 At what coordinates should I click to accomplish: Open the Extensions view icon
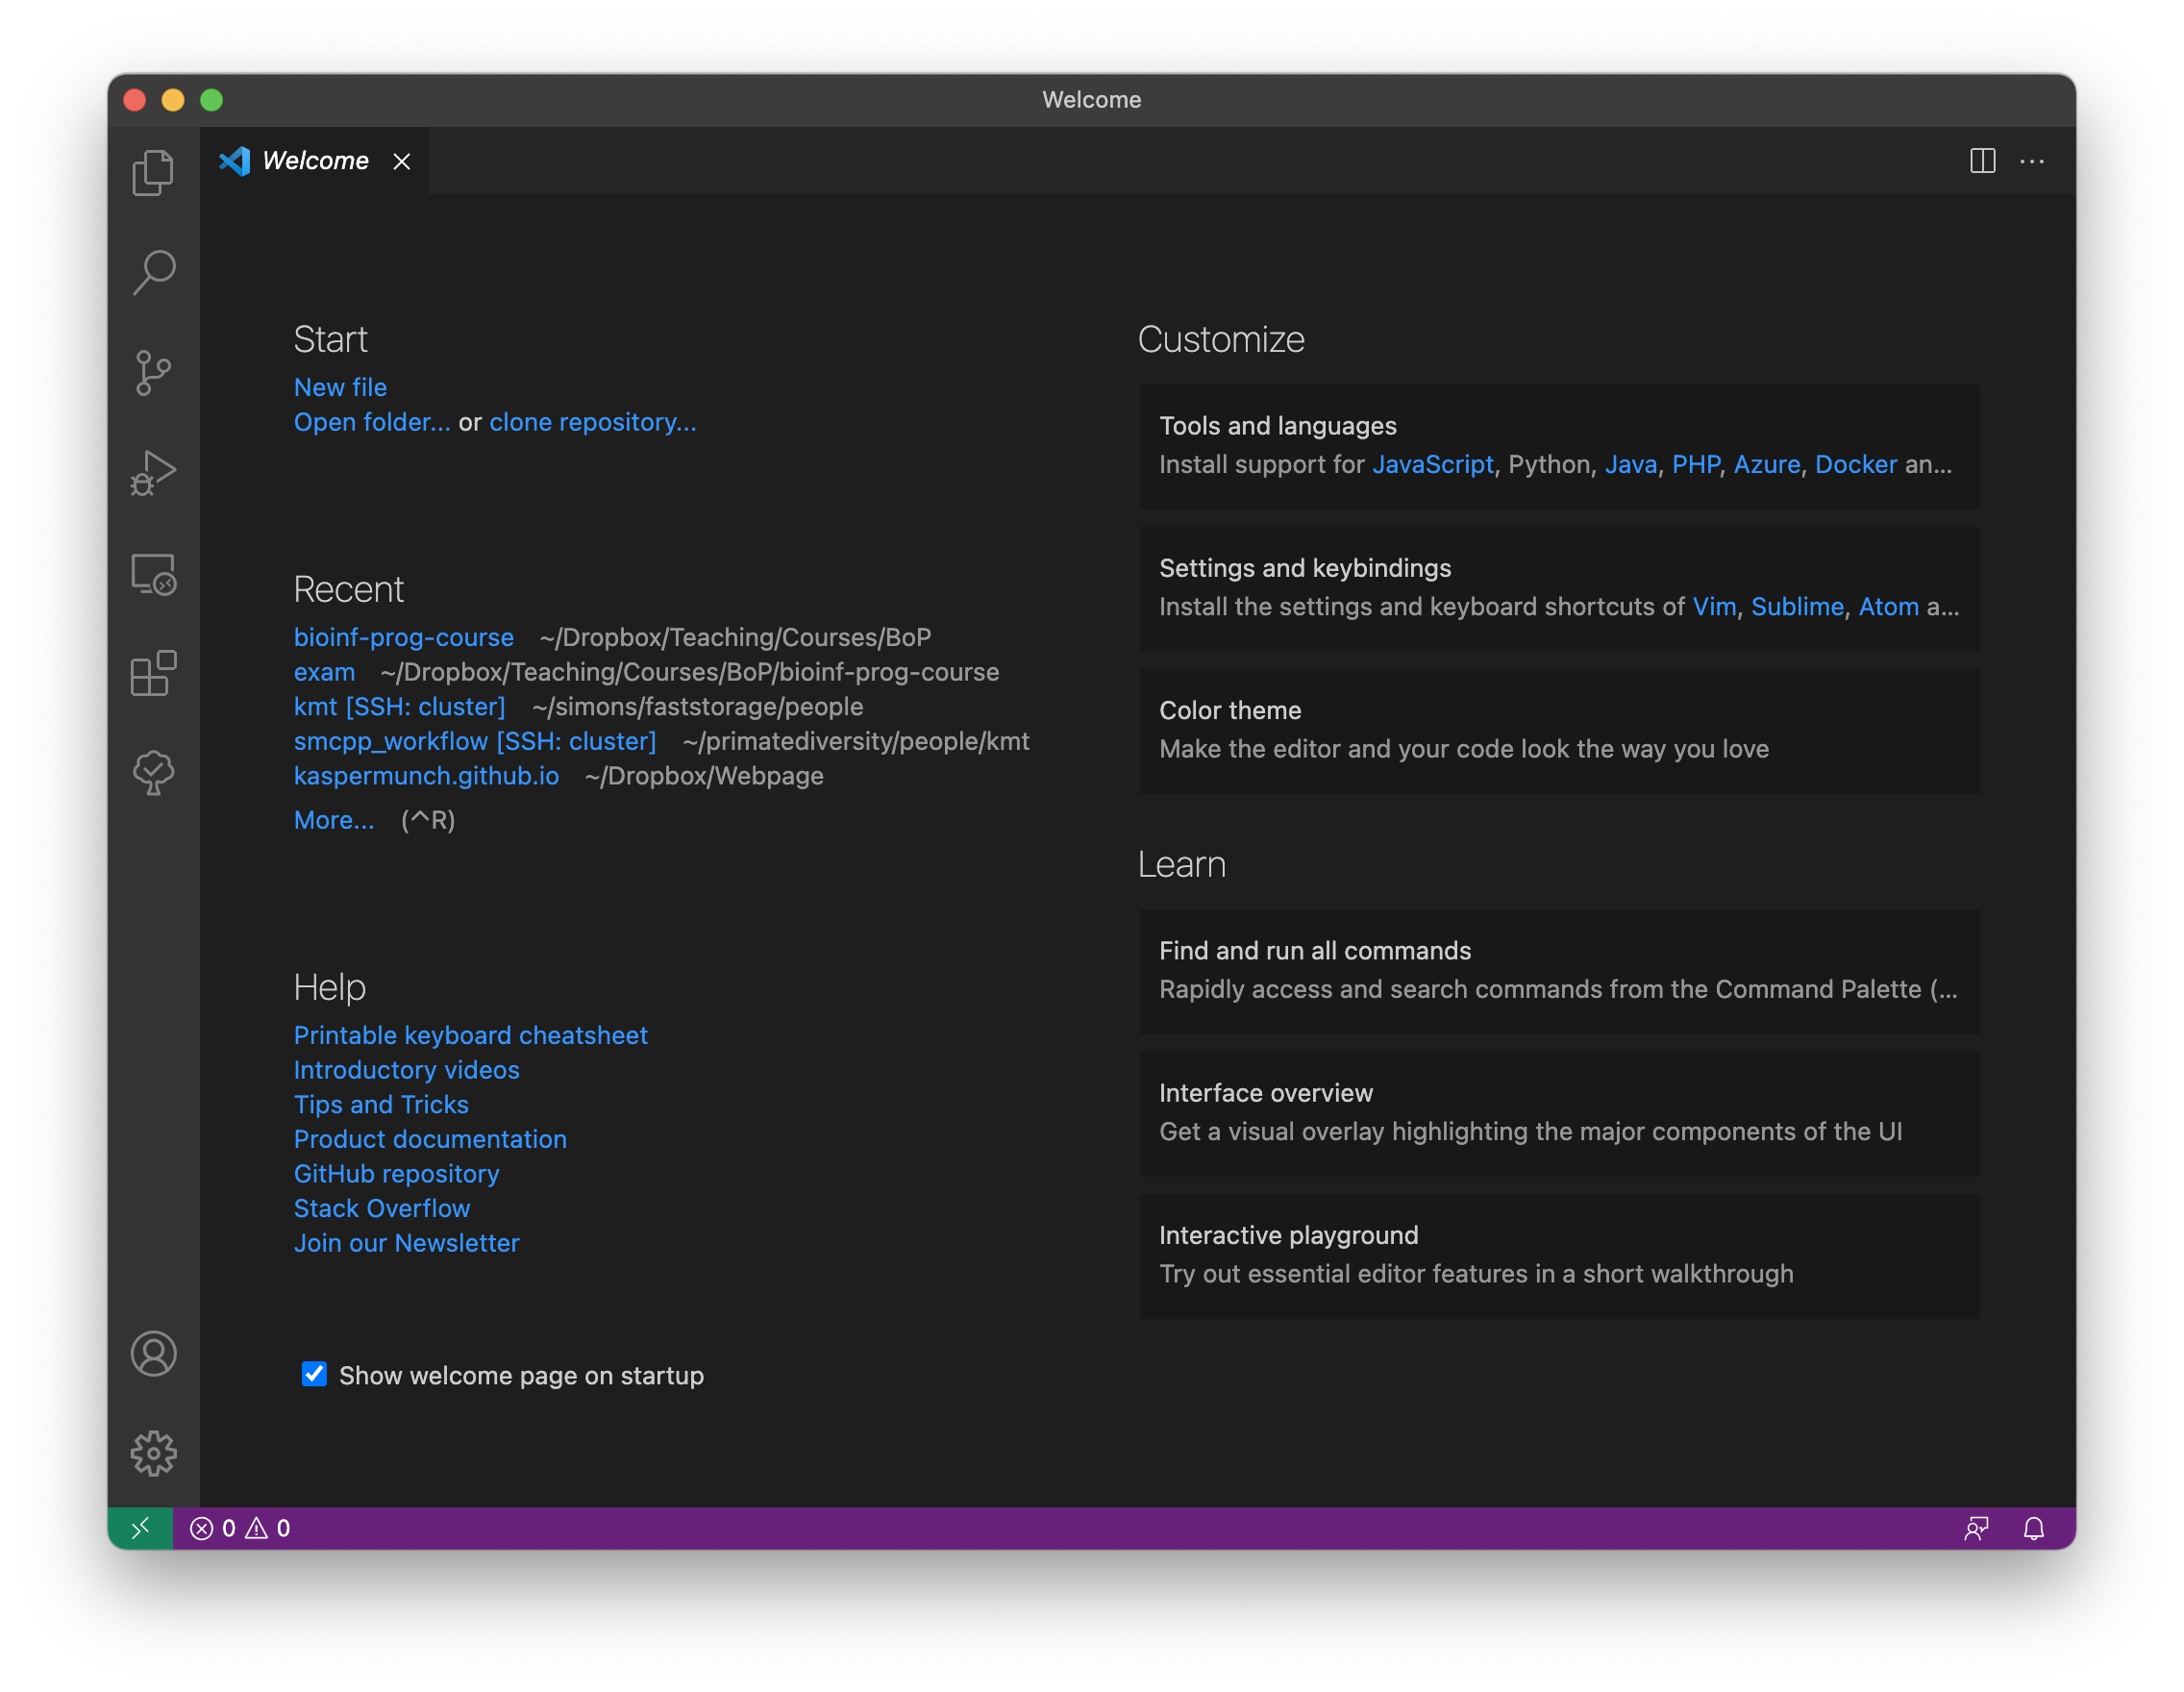[153, 673]
